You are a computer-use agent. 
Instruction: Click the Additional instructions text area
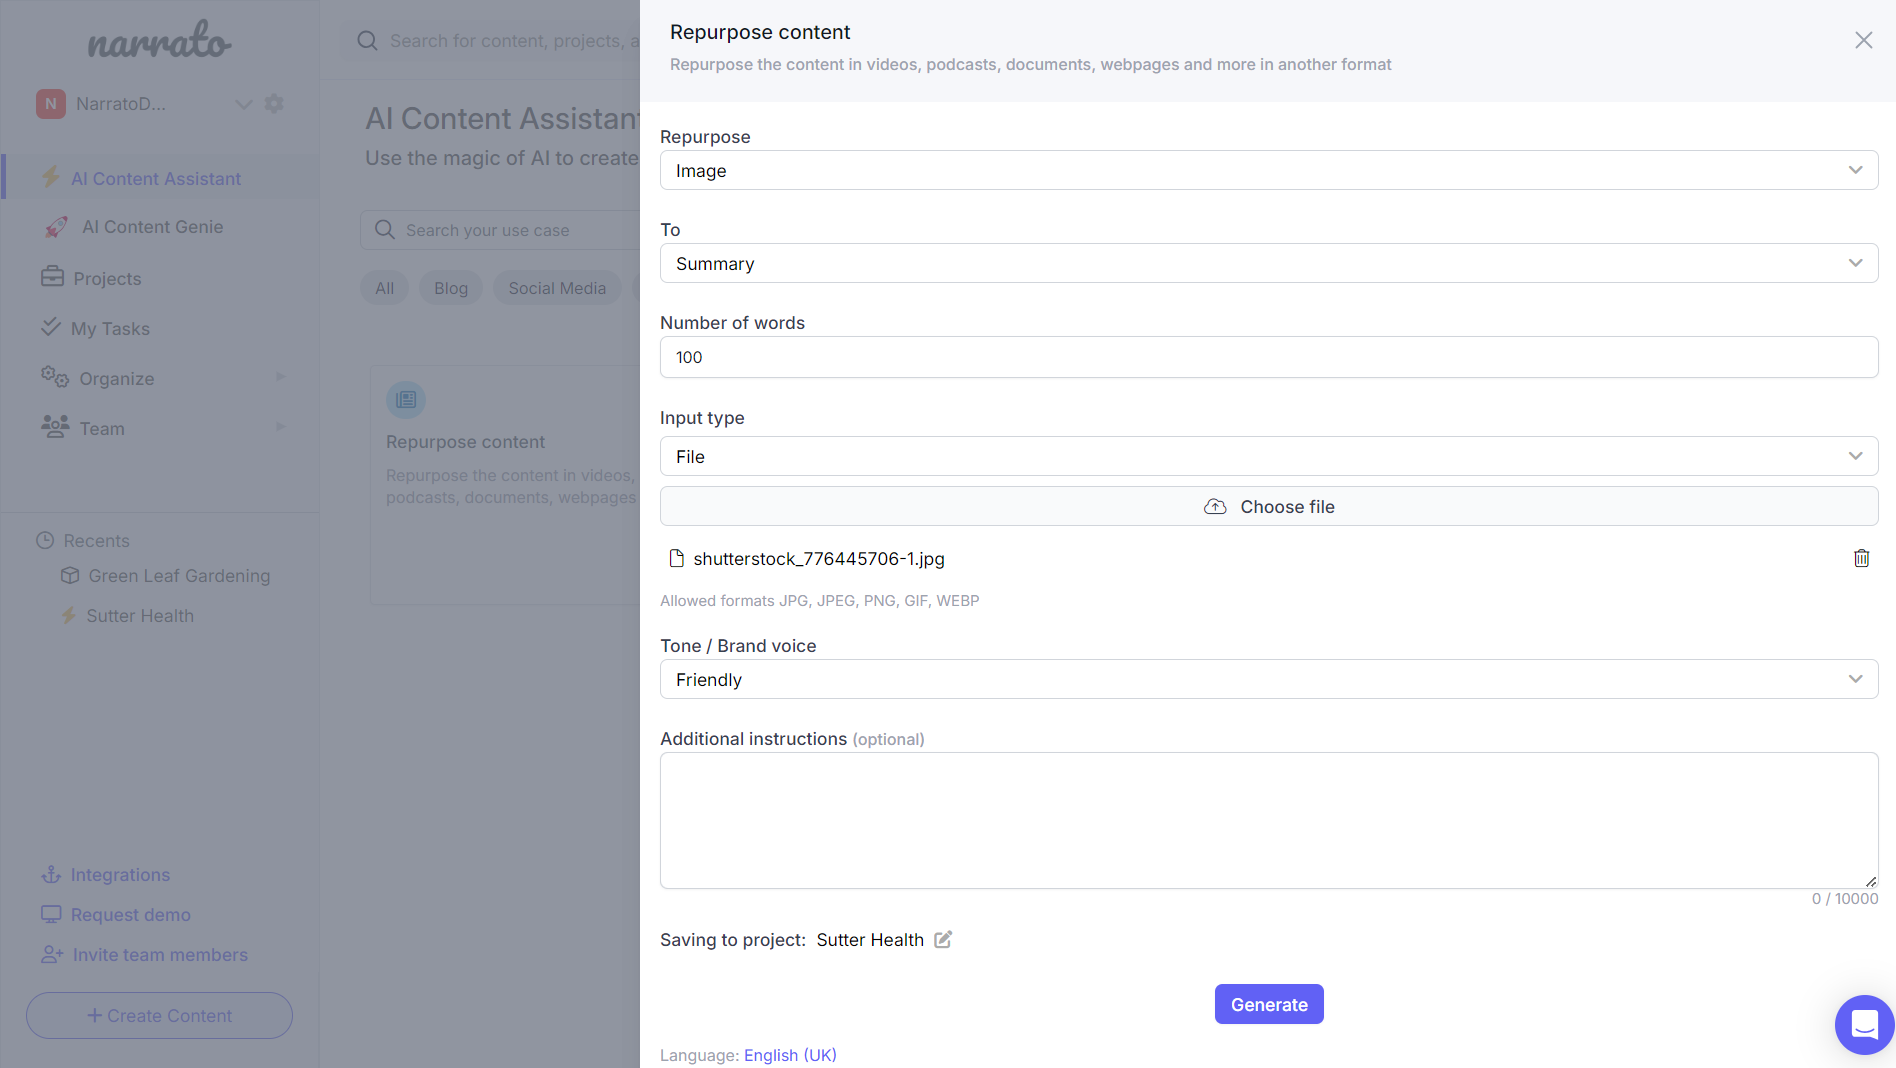[x=1269, y=820]
